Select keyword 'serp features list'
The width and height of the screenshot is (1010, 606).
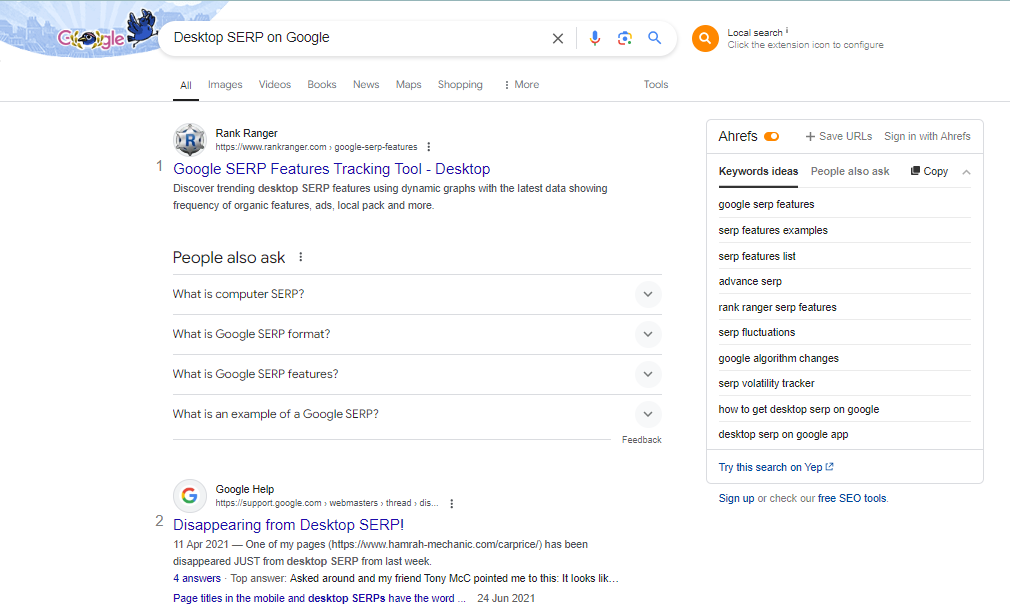tap(757, 256)
